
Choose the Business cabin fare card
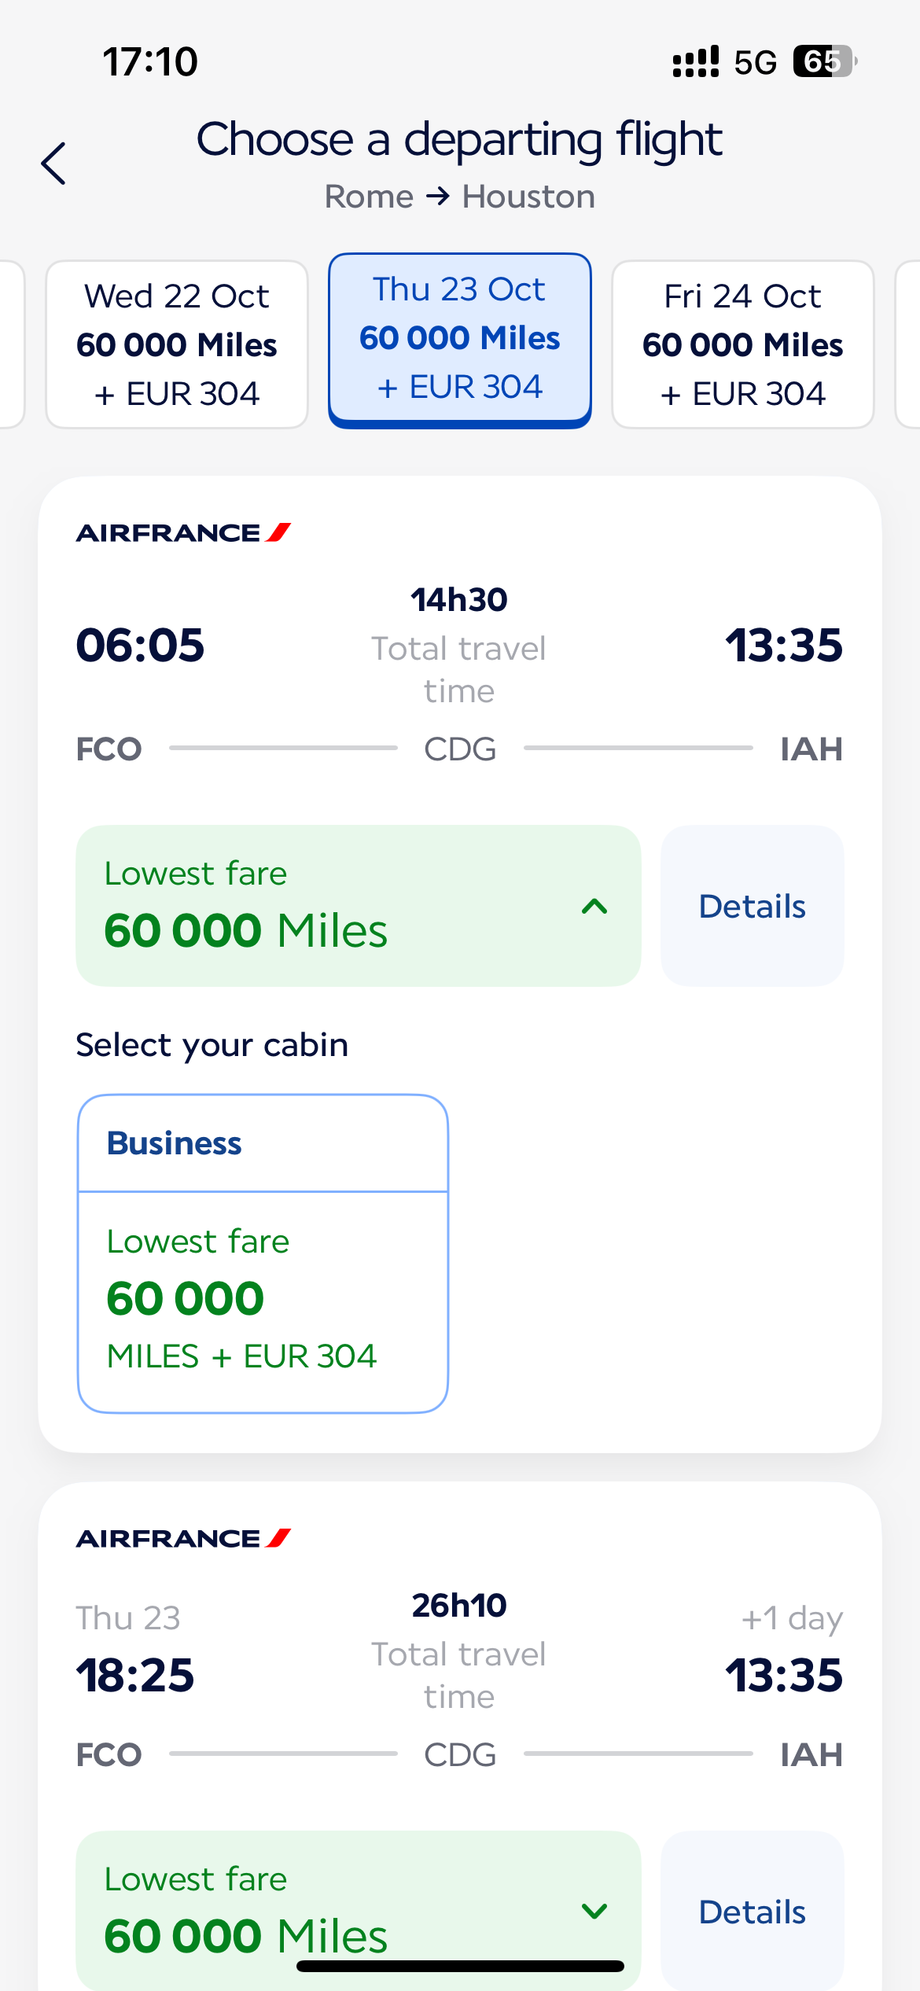click(263, 1253)
